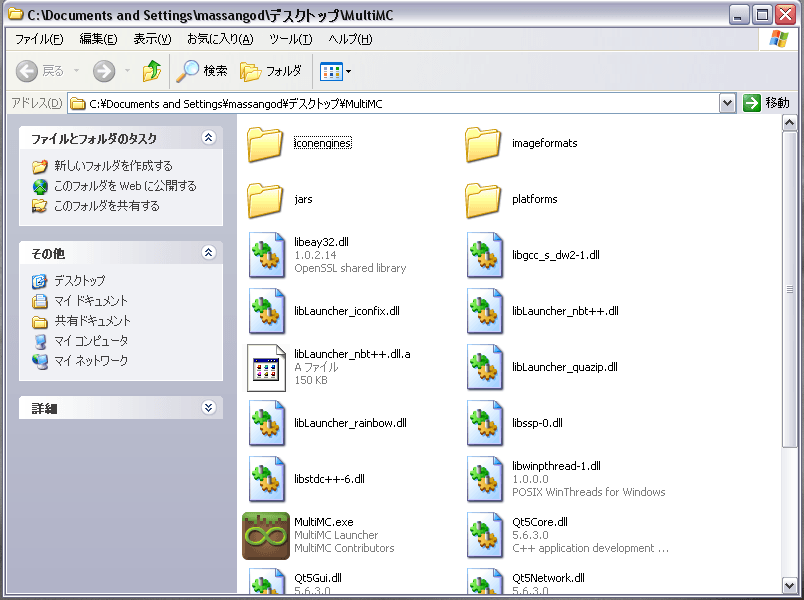Viewport: 804px width, 600px height.
Task: Open the お気に入り(A) menu
Action: (x=220, y=39)
